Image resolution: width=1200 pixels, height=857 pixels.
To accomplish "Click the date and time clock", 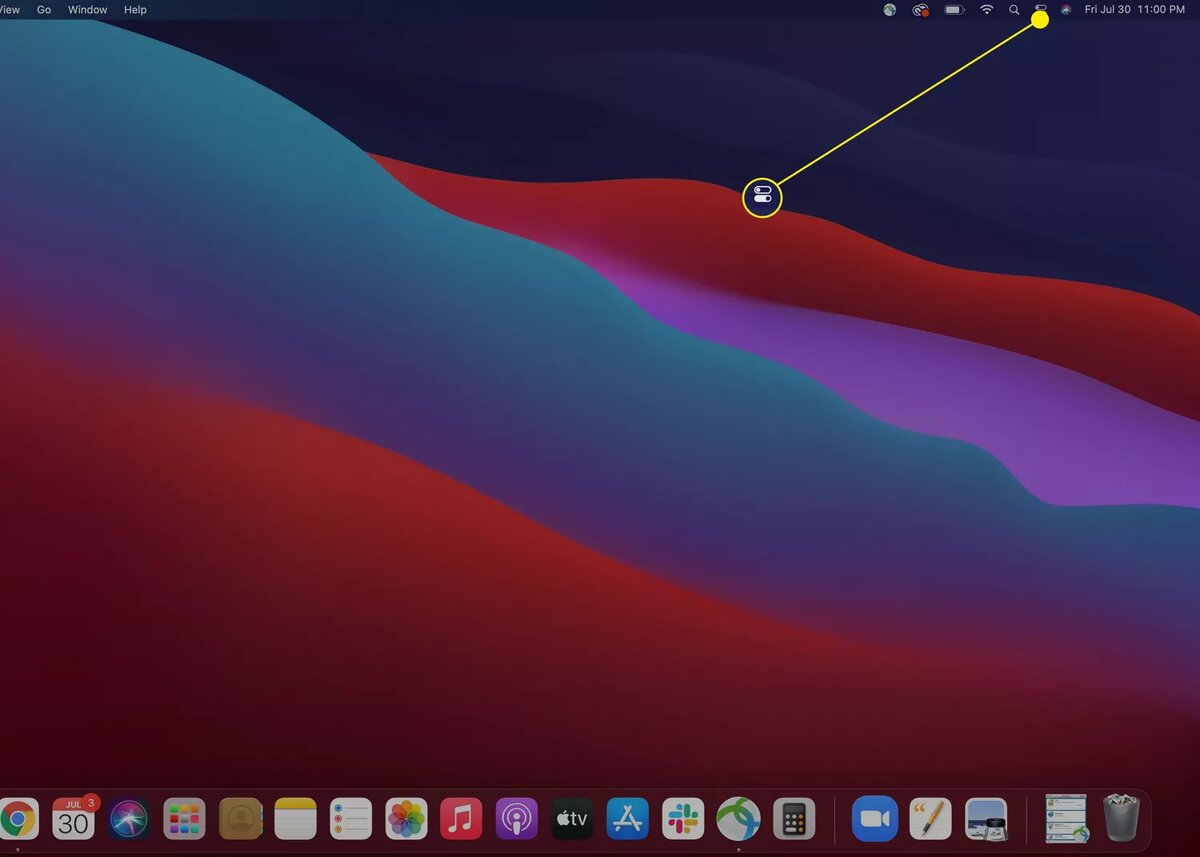I will point(1135,10).
